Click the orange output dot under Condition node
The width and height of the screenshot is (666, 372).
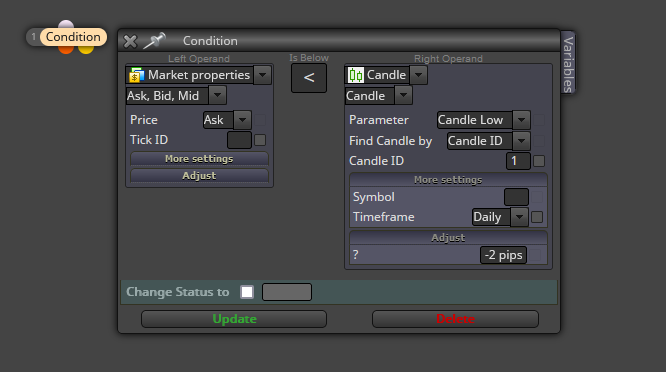tap(66, 50)
